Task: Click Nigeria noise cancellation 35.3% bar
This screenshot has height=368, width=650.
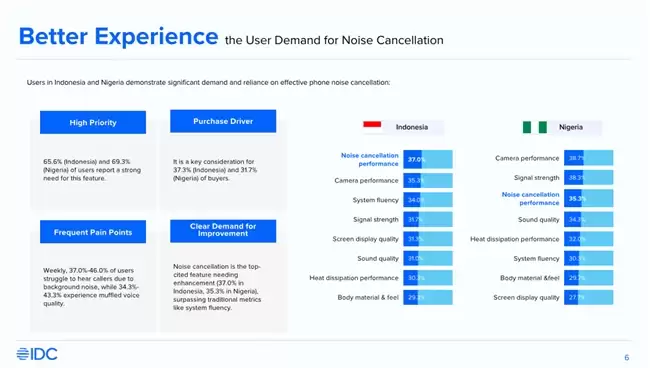Action: (x=589, y=199)
